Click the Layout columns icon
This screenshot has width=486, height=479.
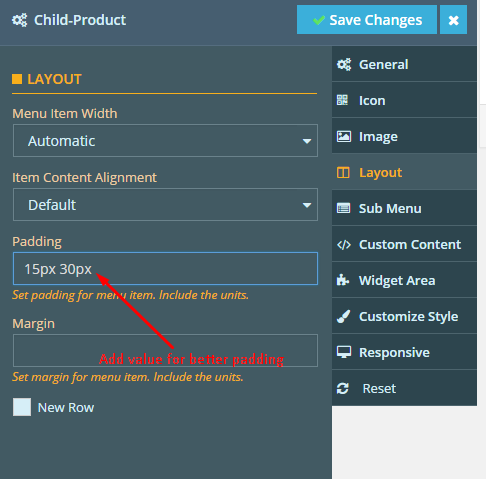click(343, 173)
